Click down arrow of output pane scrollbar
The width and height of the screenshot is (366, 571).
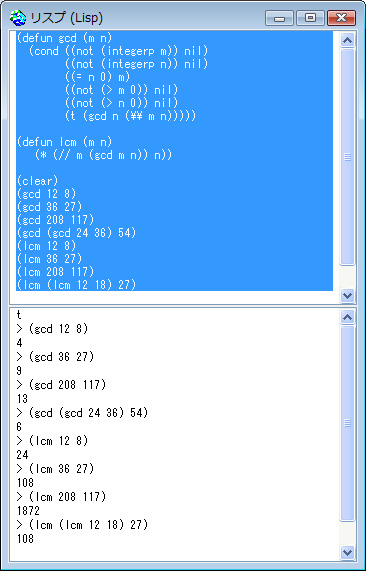[347, 553]
